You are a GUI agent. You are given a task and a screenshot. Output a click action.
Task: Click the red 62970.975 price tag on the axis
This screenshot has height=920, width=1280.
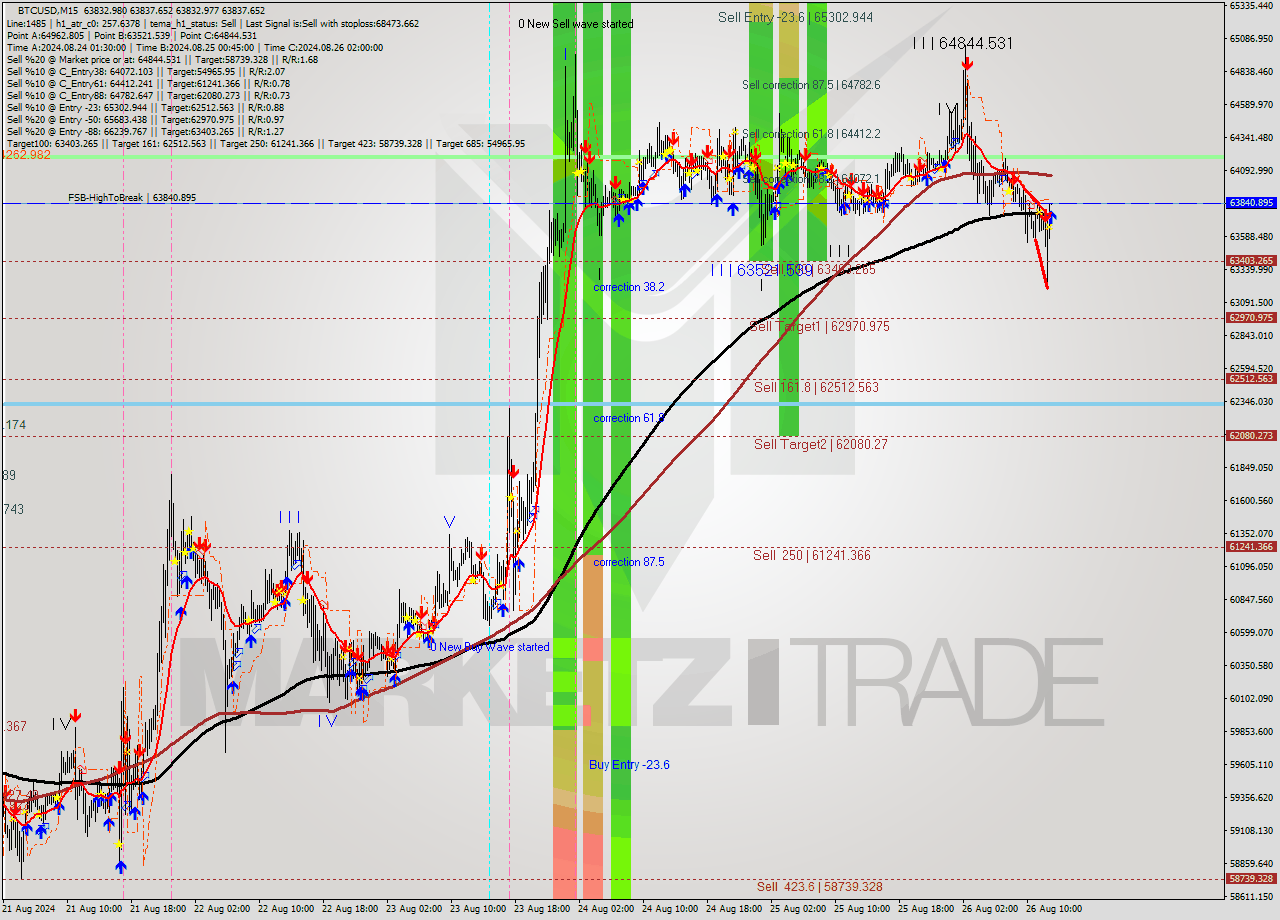pos(1250,318)
